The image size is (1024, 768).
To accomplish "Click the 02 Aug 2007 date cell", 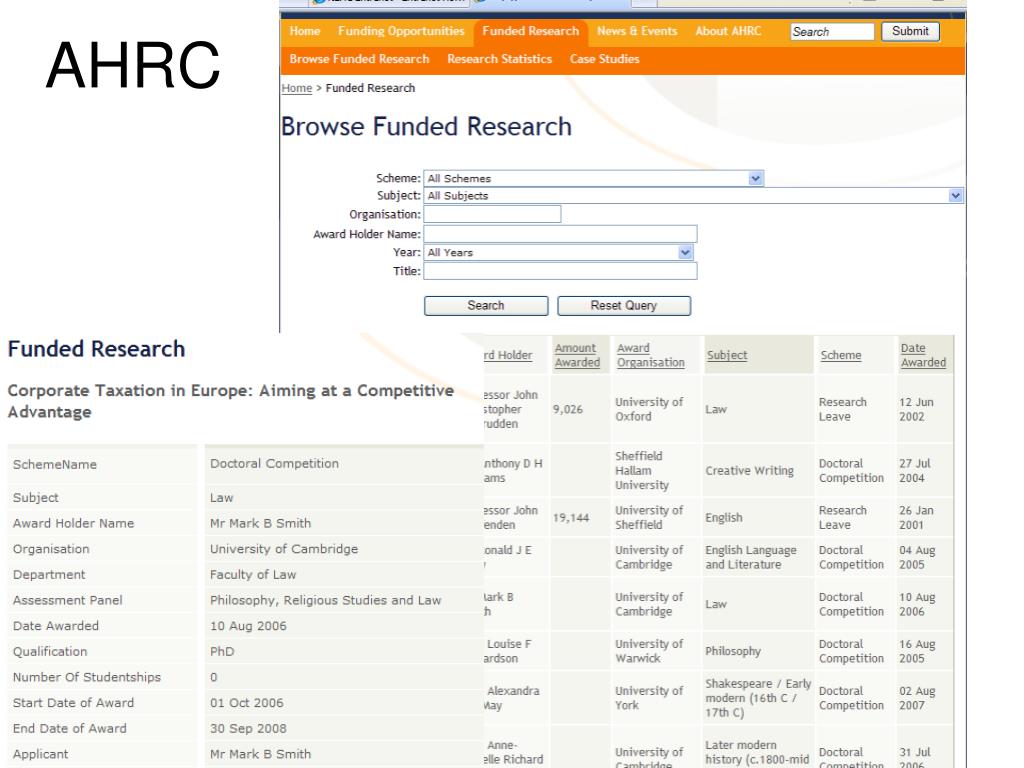I will [x=917, y=698].
